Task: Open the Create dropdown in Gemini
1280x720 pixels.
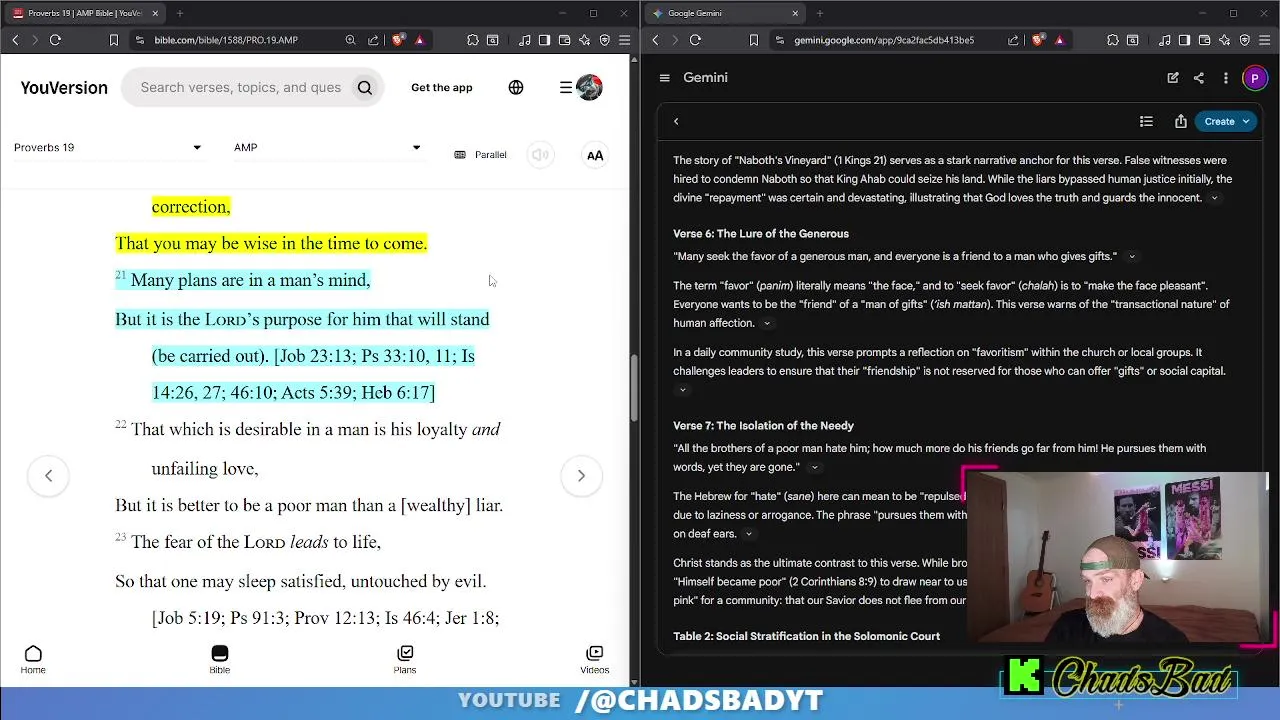Action: click(1227, 122)
